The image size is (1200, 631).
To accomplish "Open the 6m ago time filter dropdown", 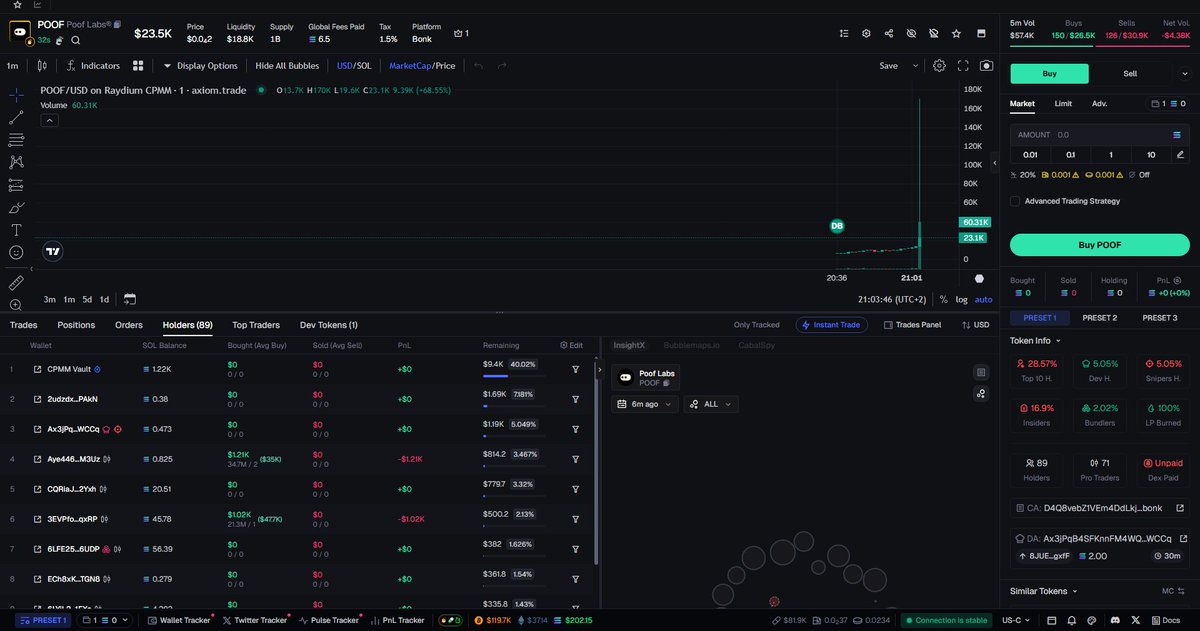I will click(645, 404).
